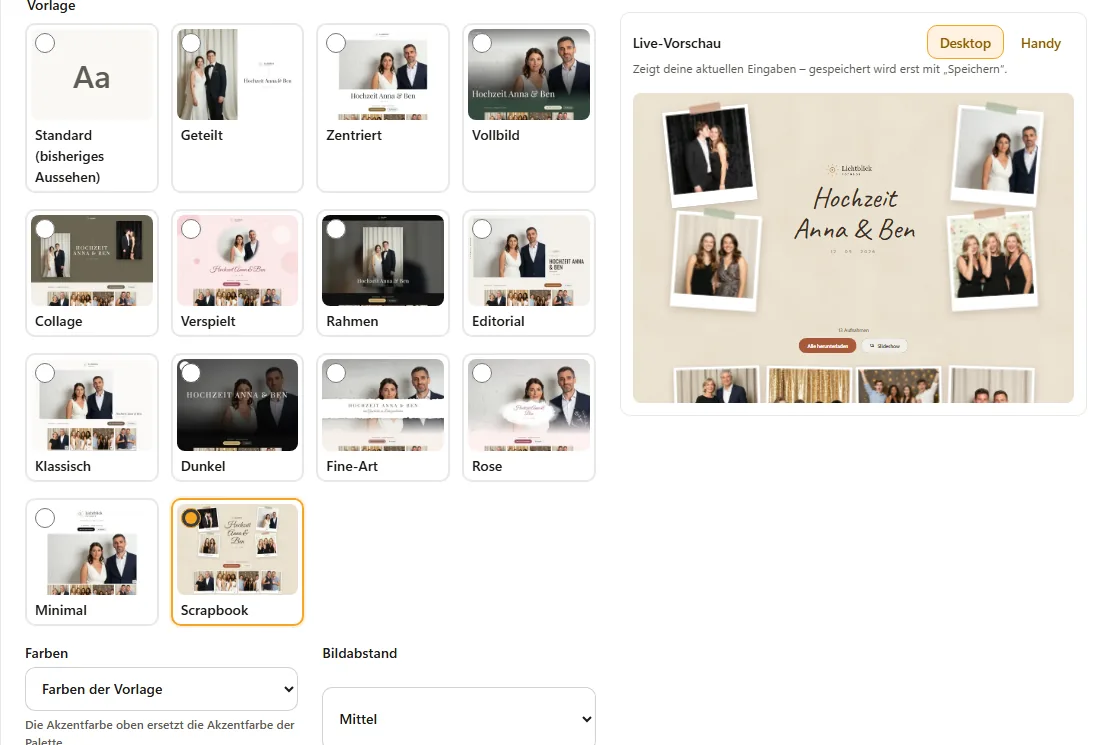Click the Minimal template preview image
This screenshot has height=745, width=1104.
tap(92, 550)
